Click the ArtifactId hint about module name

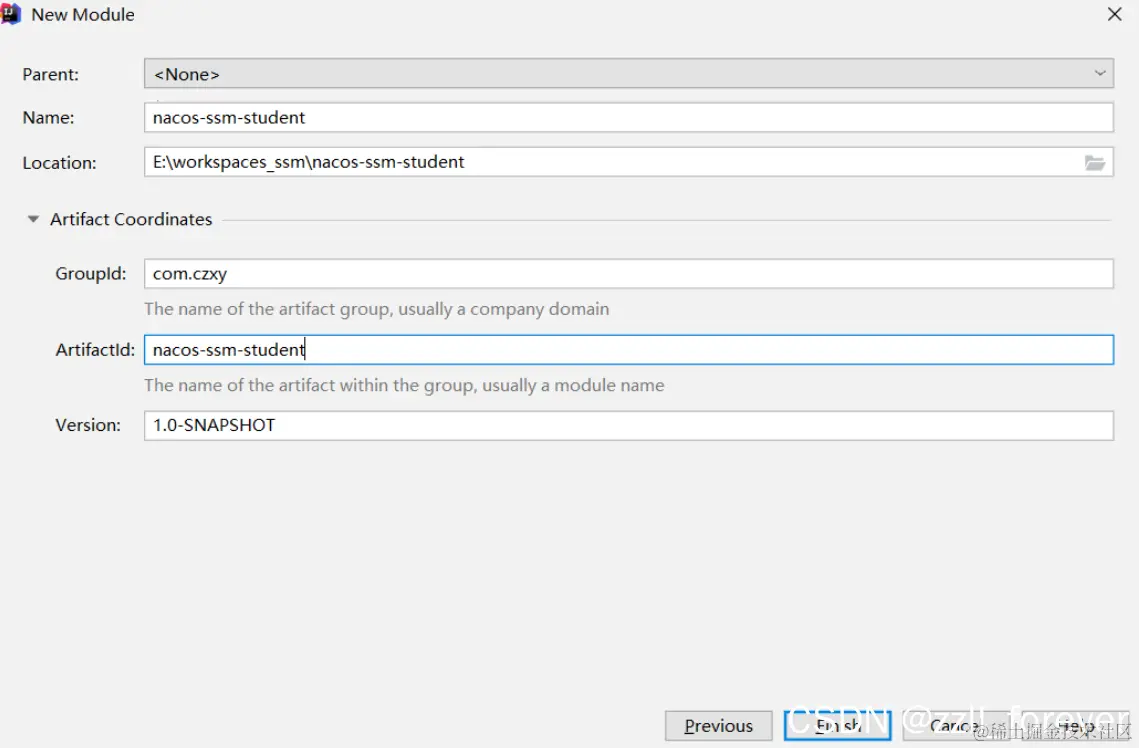tap(404, 385)
